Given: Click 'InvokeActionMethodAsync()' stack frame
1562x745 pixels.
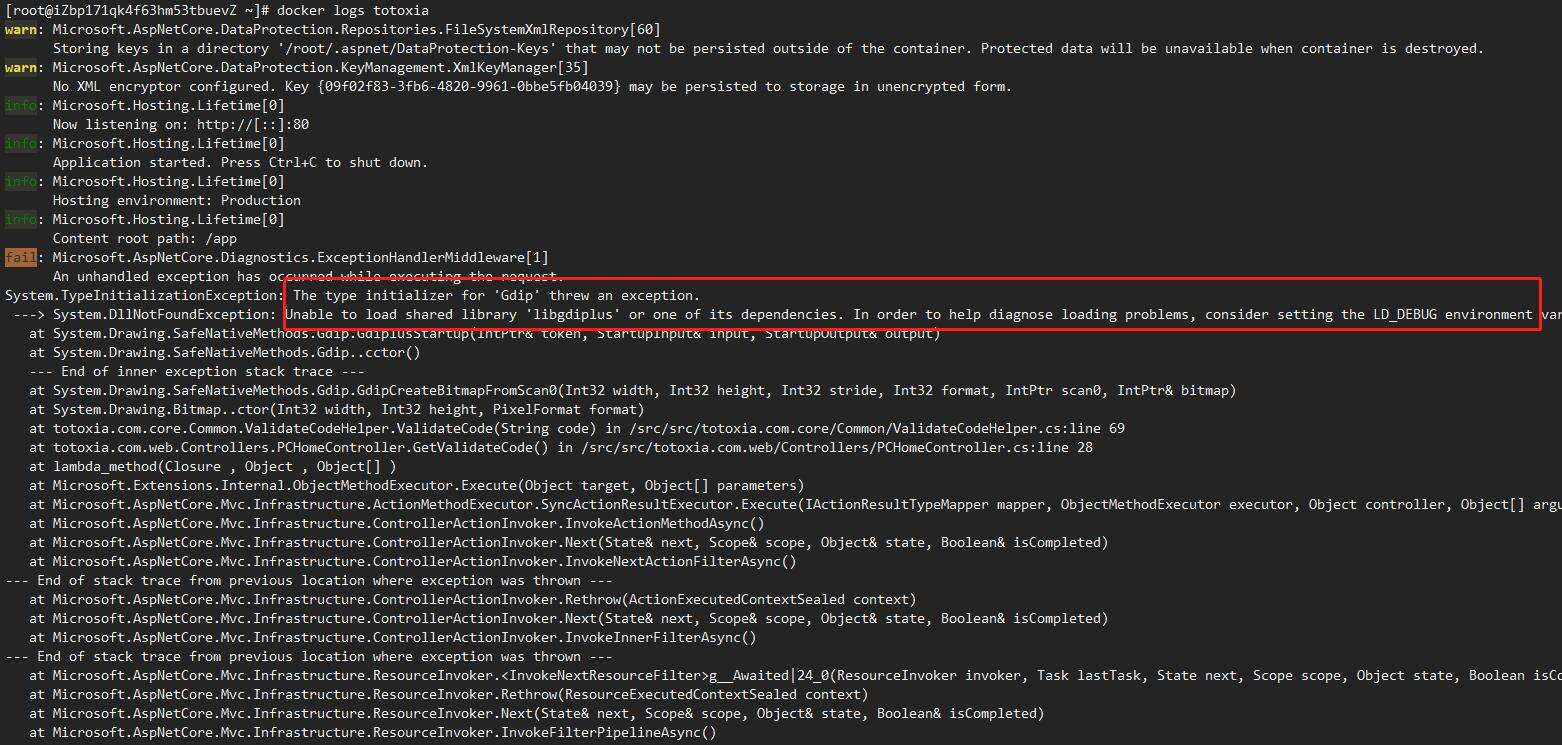Looking at the screenshot, I should (396, 523).
